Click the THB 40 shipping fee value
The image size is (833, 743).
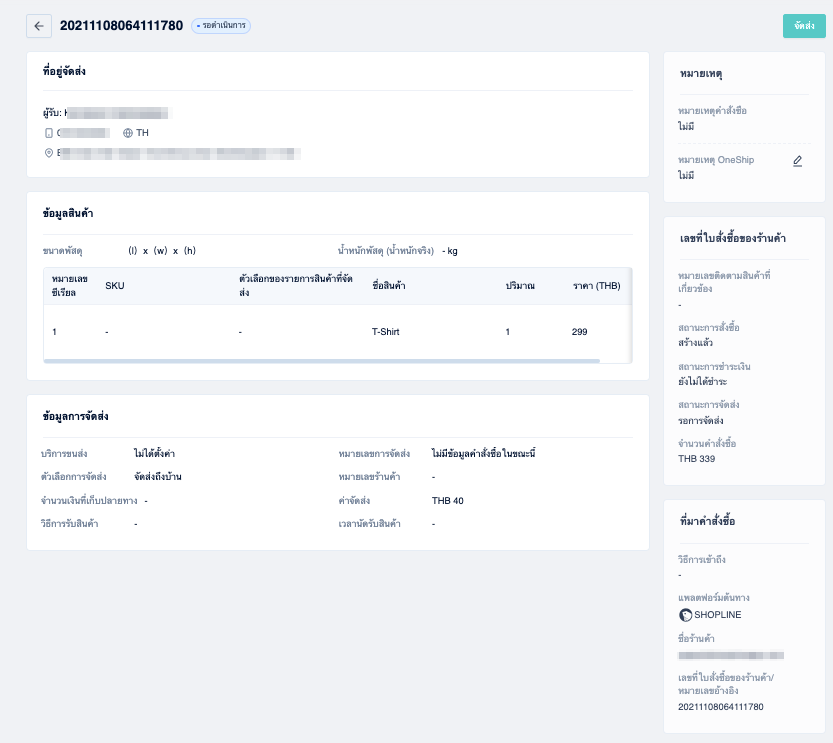(447, 501)
